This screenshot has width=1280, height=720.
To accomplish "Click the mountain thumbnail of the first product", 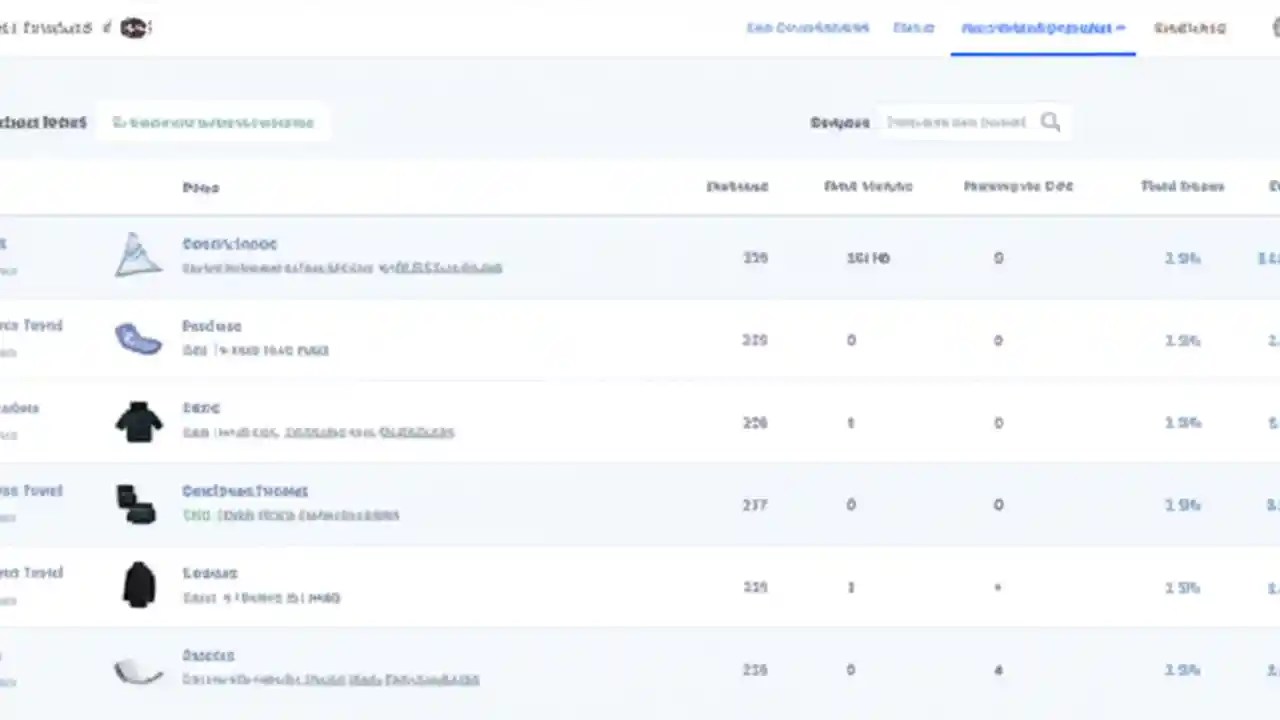I will (138, 255).
